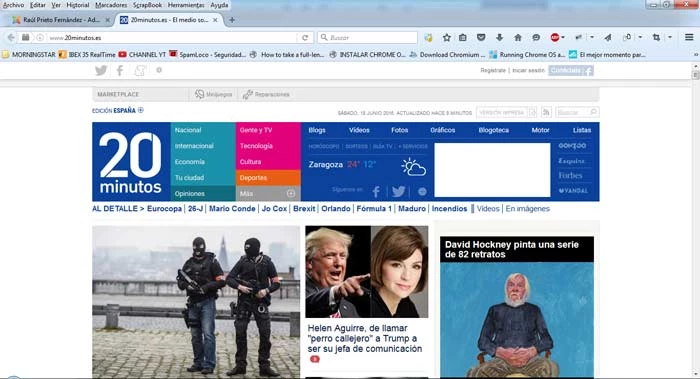Click the RSS feed icon near Versión impresa

point(546,112)
